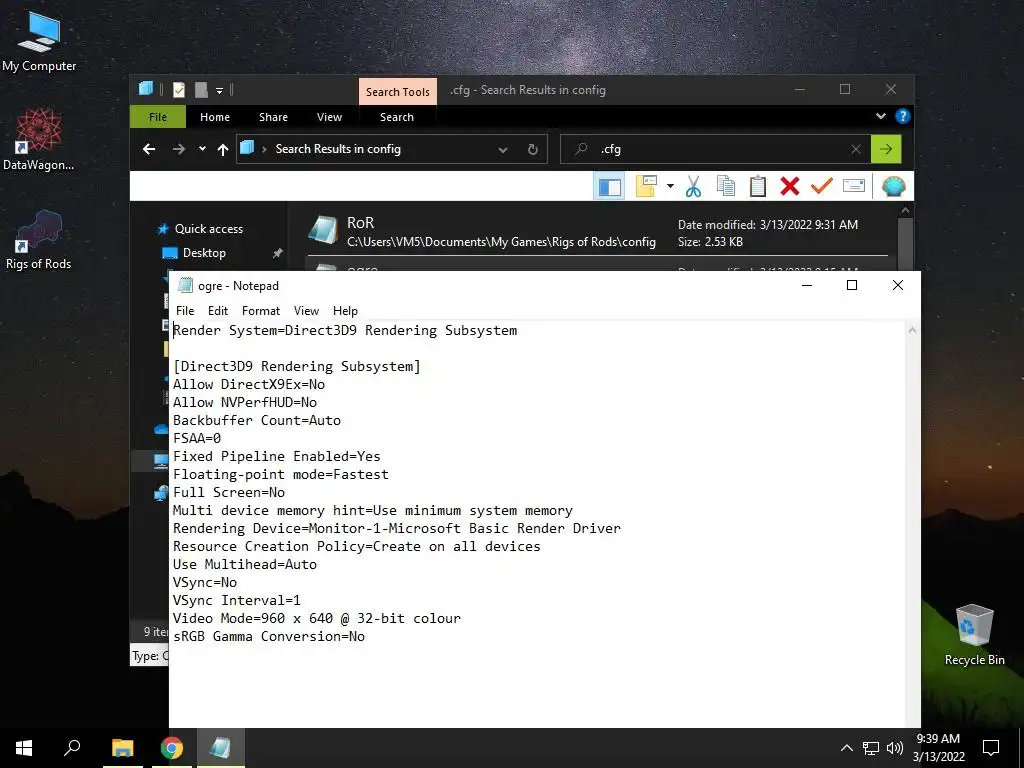Switch to the Search ribbon tab

(397, 117)
